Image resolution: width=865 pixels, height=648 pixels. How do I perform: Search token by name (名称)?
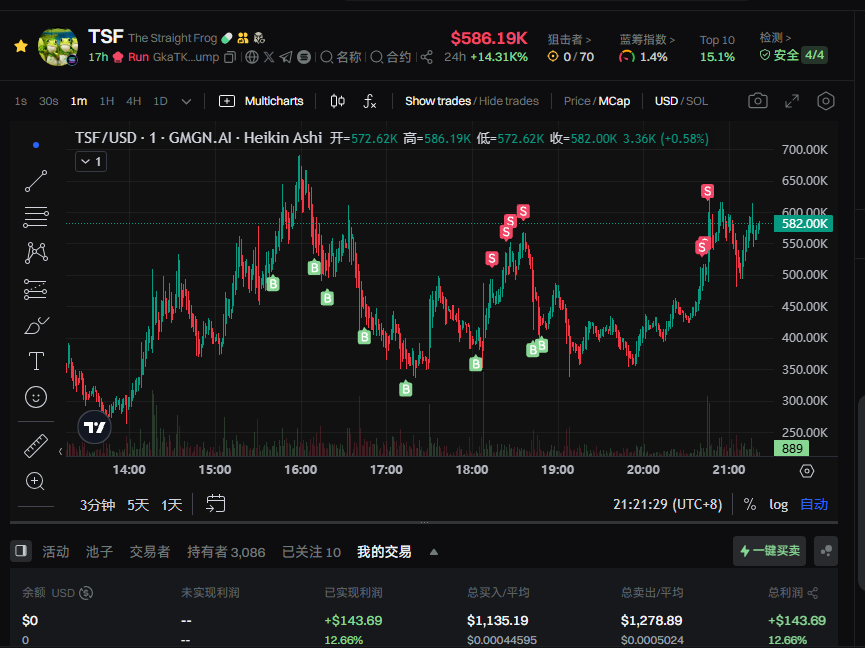[340, 57]
